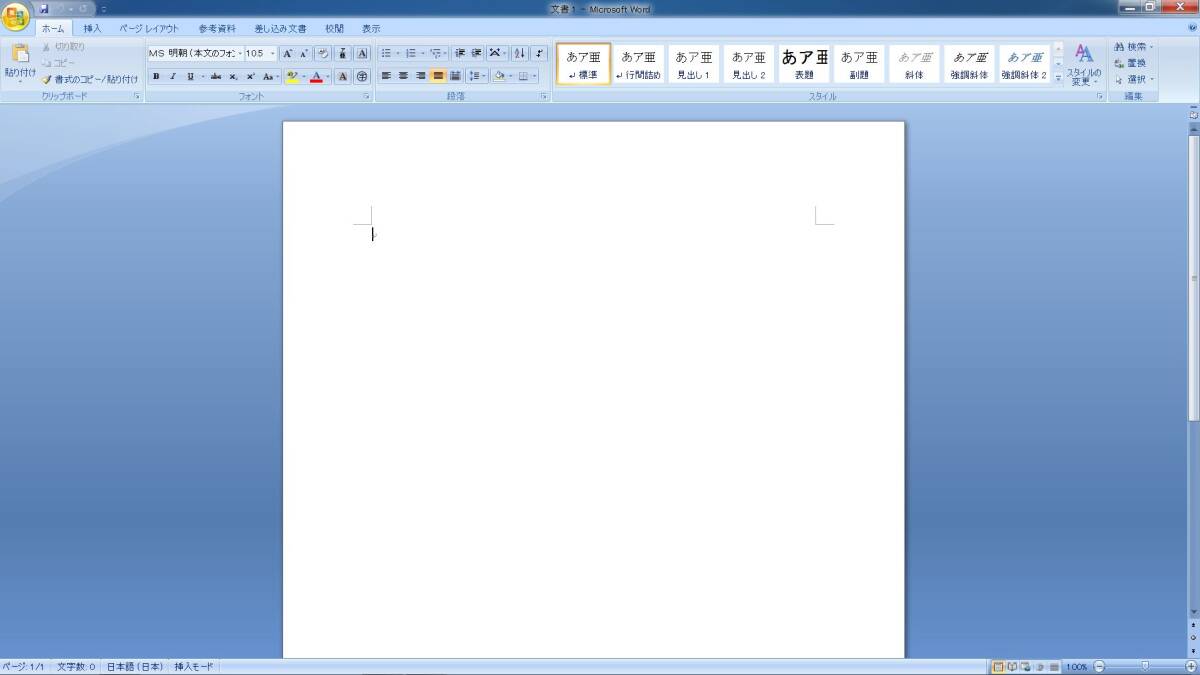Toggle Bold formatting
Screen dimensions: 1200x675
156,76
